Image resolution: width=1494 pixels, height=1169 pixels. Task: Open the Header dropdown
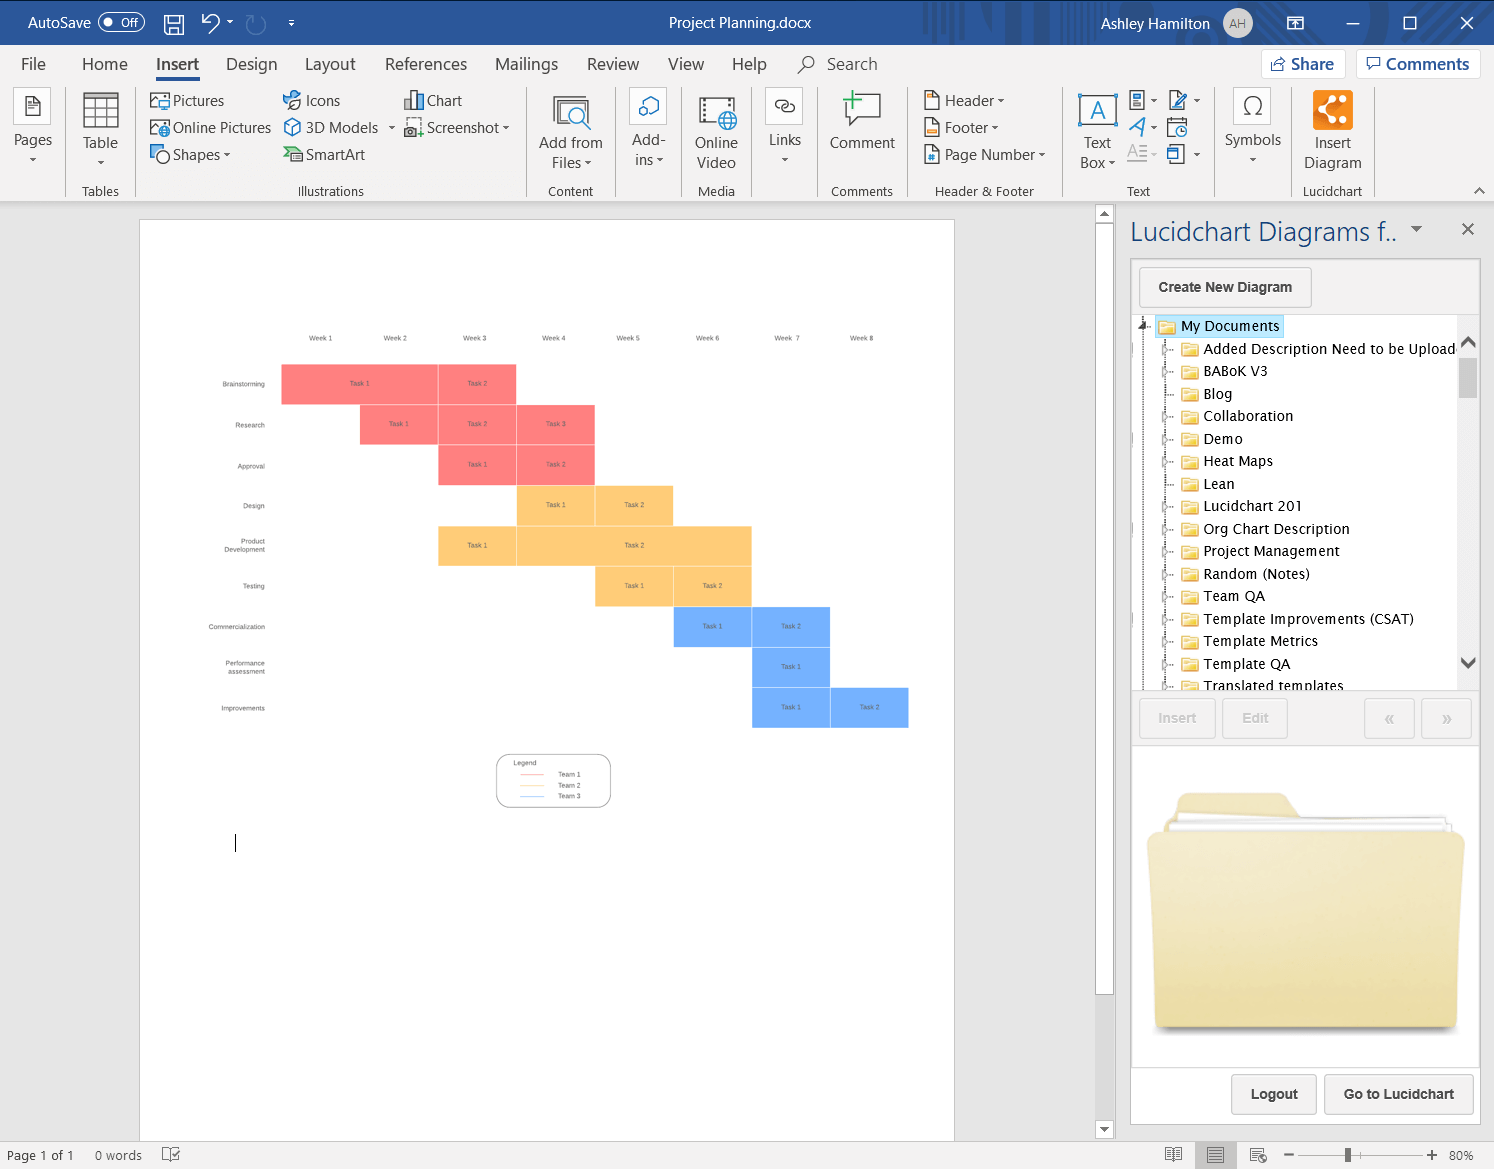tap(964, 101)
